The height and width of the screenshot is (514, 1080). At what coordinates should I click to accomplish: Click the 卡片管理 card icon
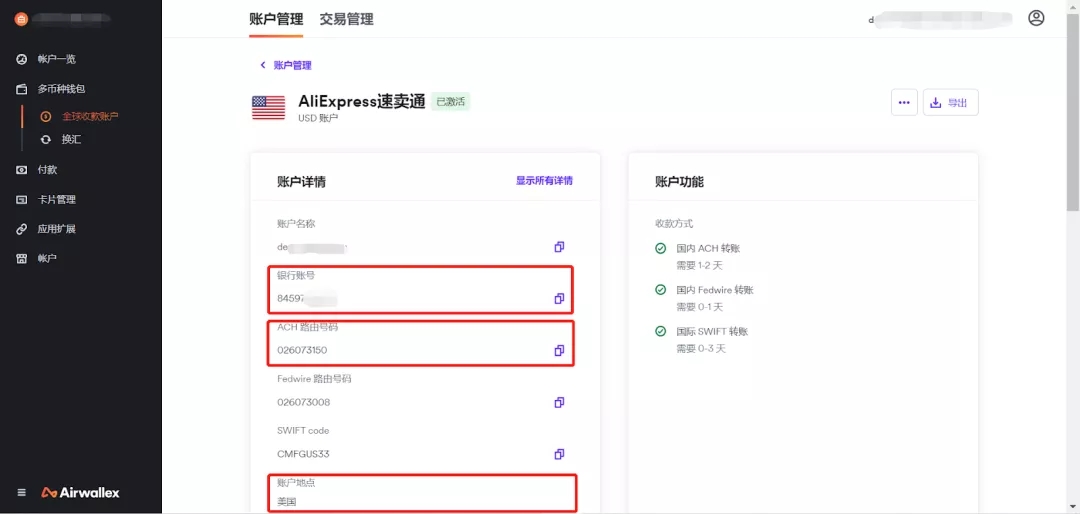[21, 200]
